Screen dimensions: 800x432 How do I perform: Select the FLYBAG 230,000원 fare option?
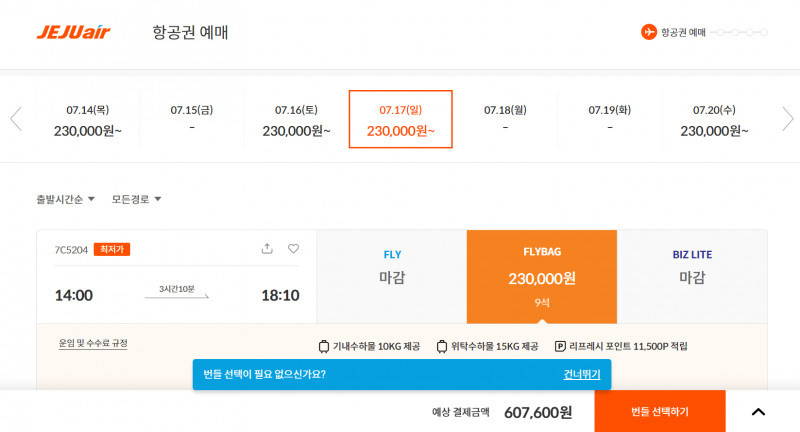click(x=542, y=277)
